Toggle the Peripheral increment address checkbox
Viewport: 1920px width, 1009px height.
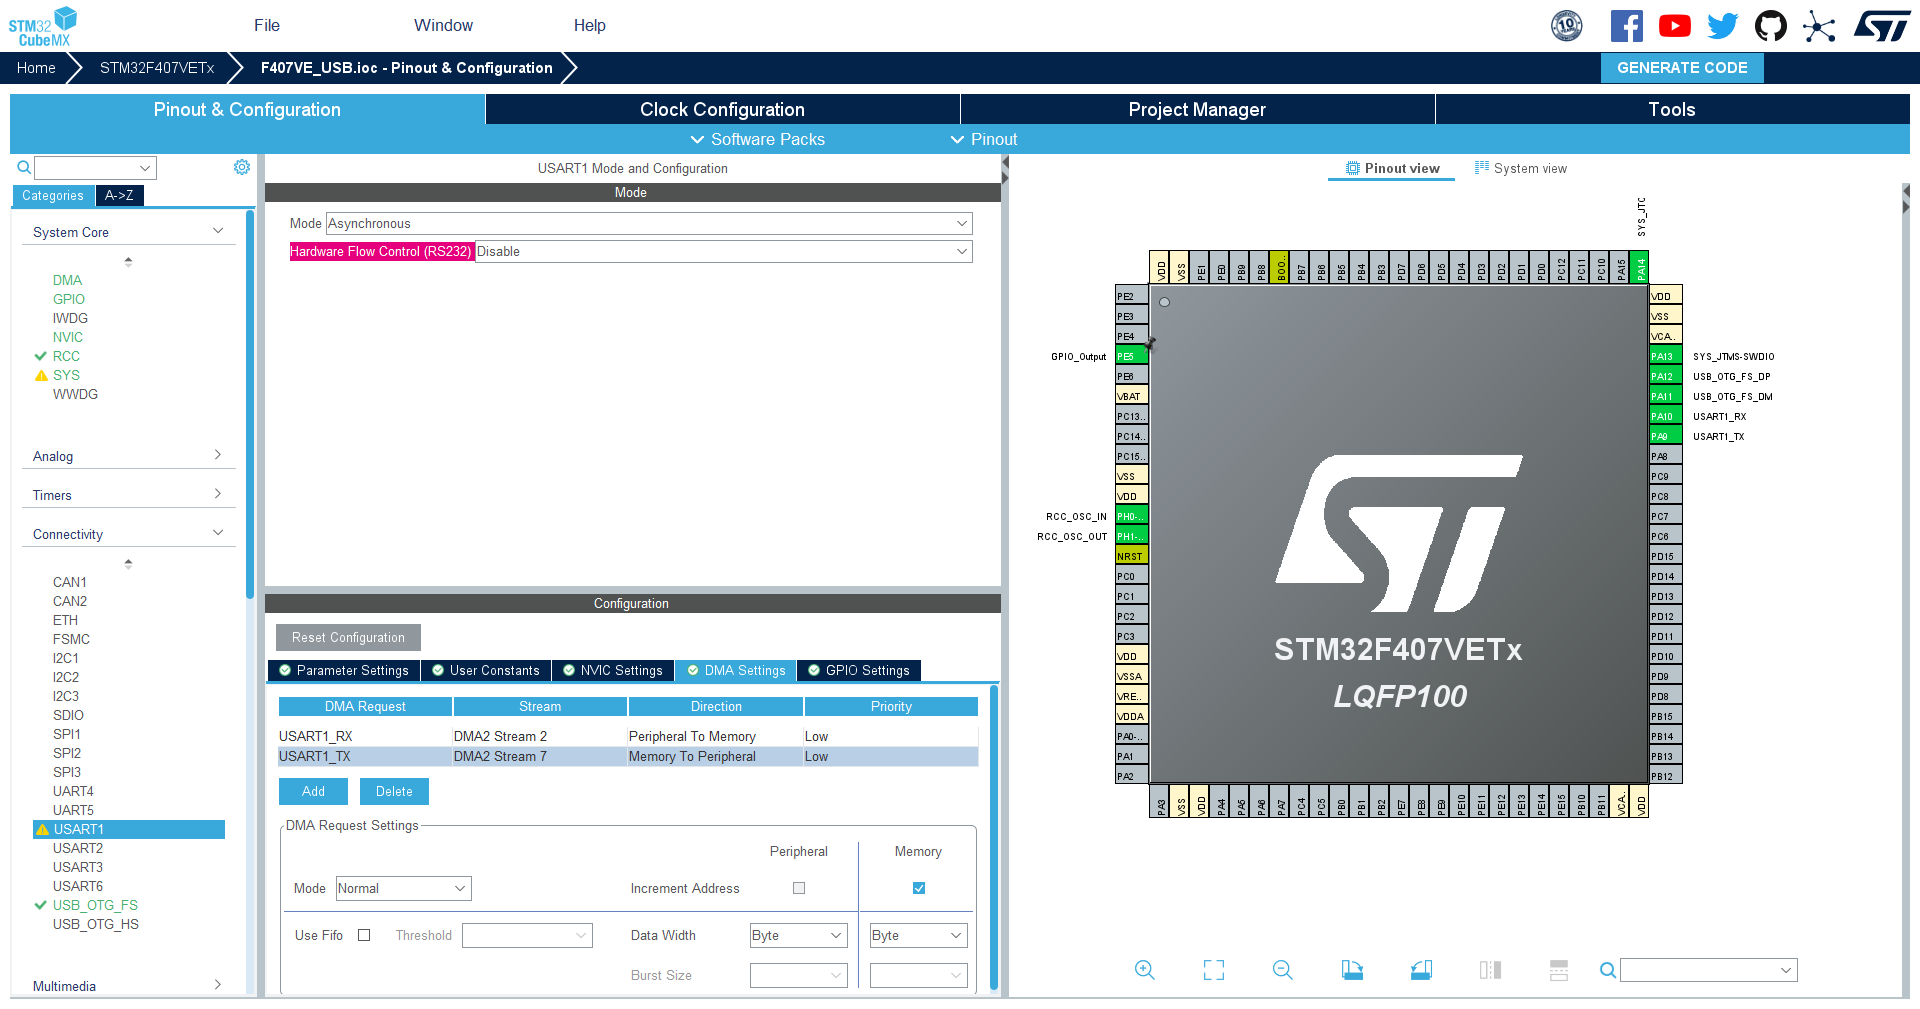pos(799,888)
